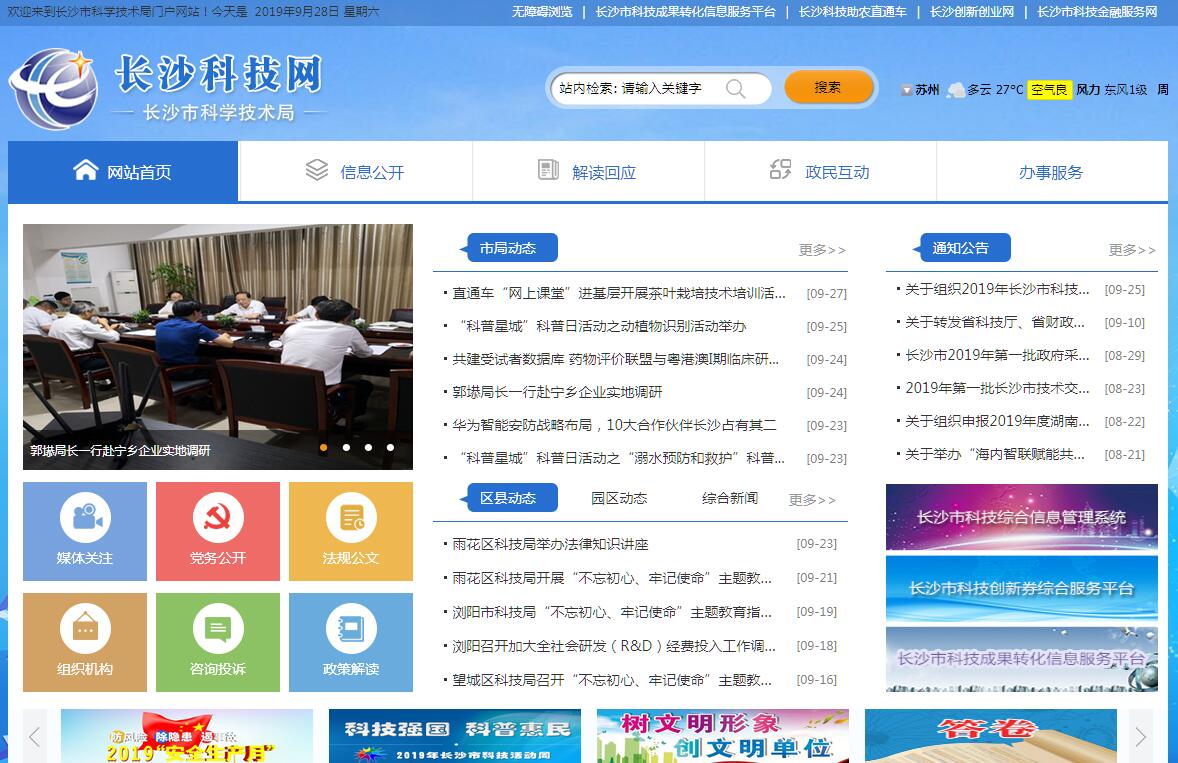Expand 更多 beside 市局动态

click(822, 250)
